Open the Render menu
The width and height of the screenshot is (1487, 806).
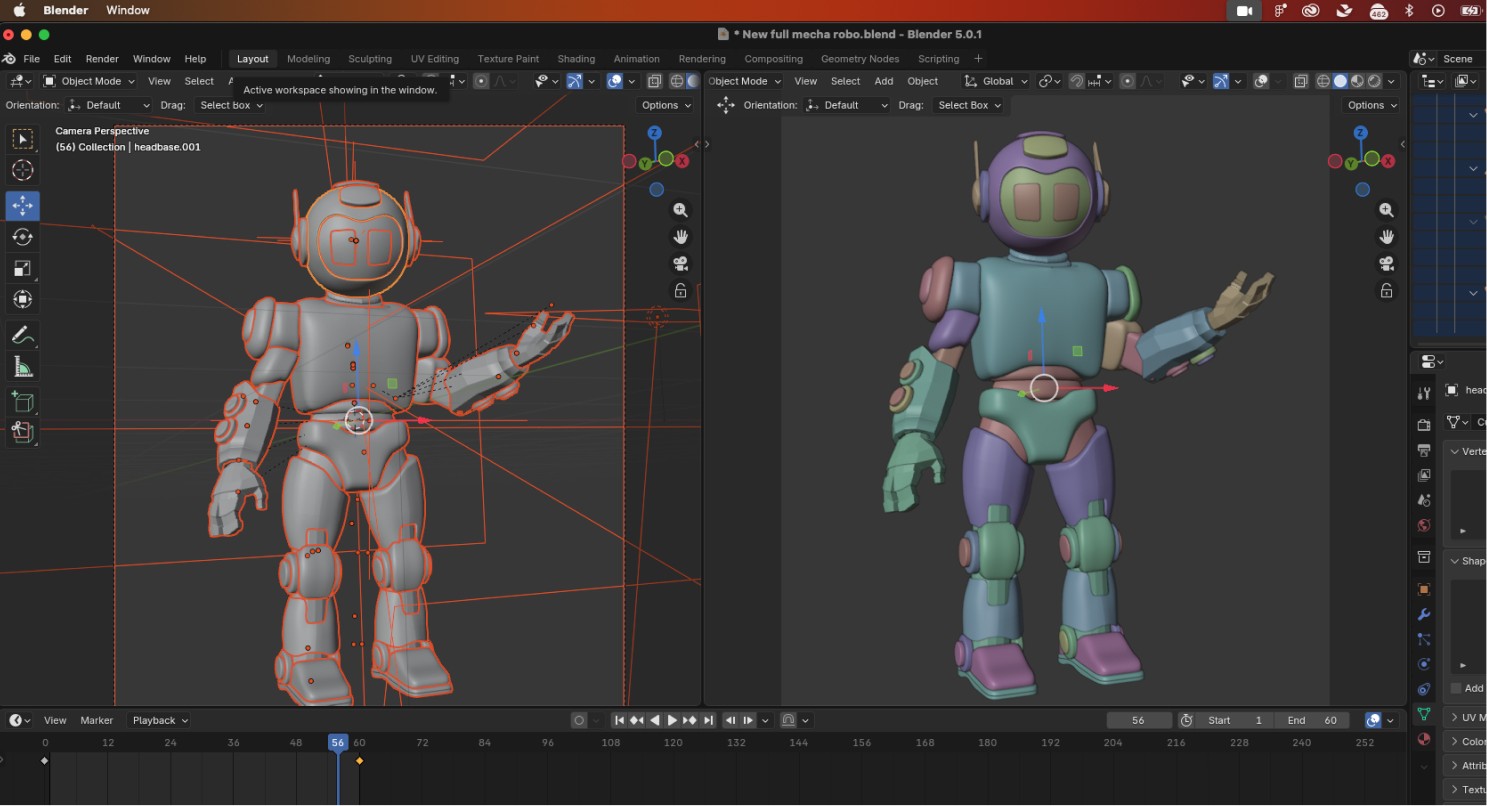(x=102, y=58)
